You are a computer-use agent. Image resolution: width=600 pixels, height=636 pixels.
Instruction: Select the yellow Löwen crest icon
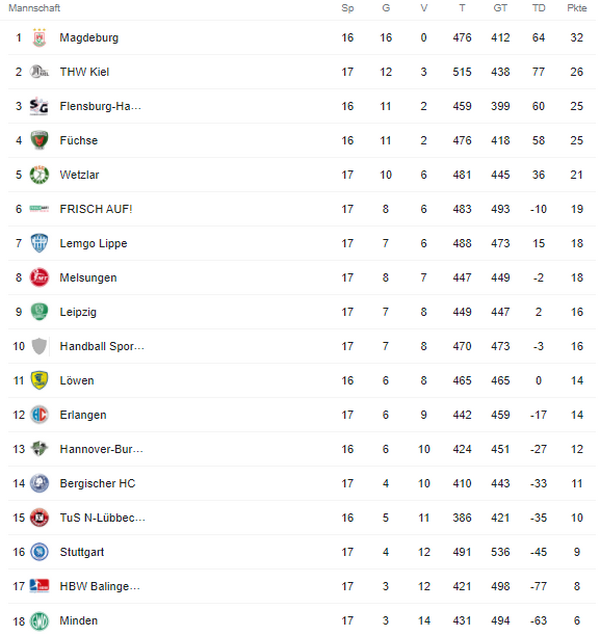[x=39, y=380]
